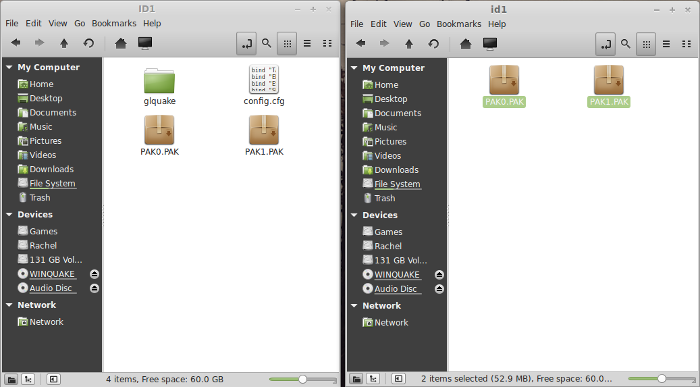Select PAK1.PAK in the id1 right window

point(609,86)
